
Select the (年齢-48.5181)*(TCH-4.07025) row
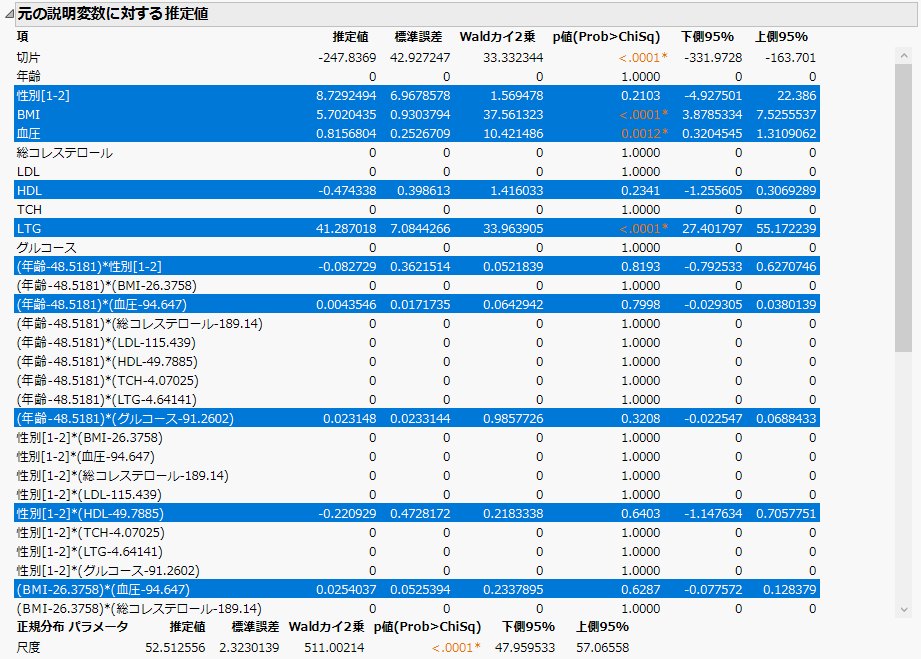pos(417,381)
